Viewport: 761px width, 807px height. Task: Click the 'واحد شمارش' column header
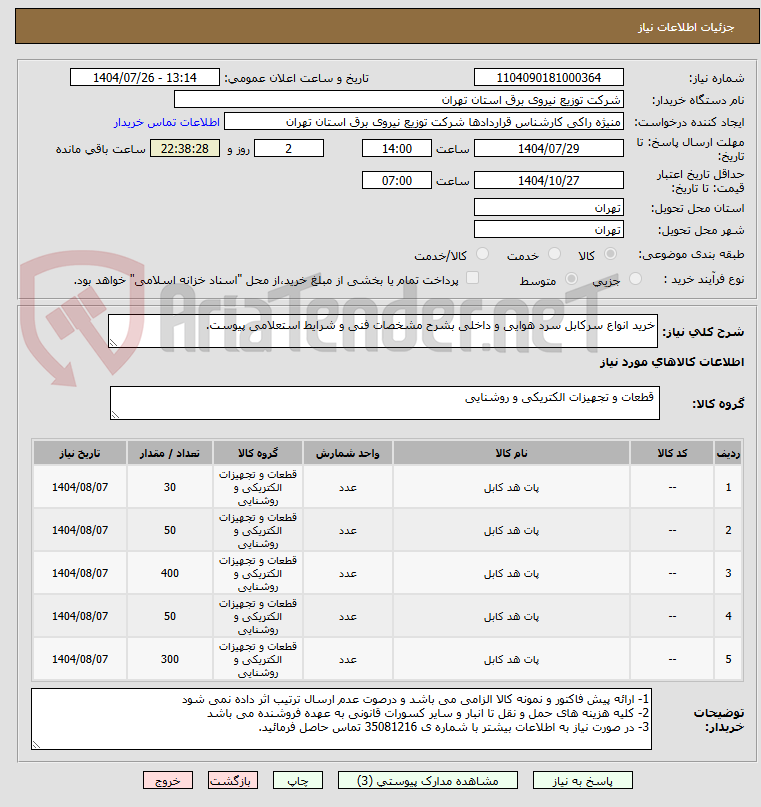[x=348, y=453]
